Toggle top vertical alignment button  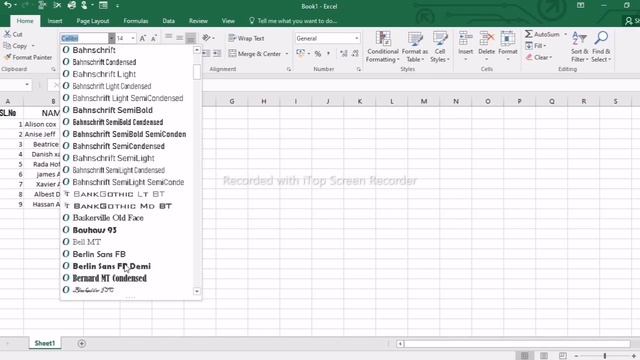(x=169, y=38)
